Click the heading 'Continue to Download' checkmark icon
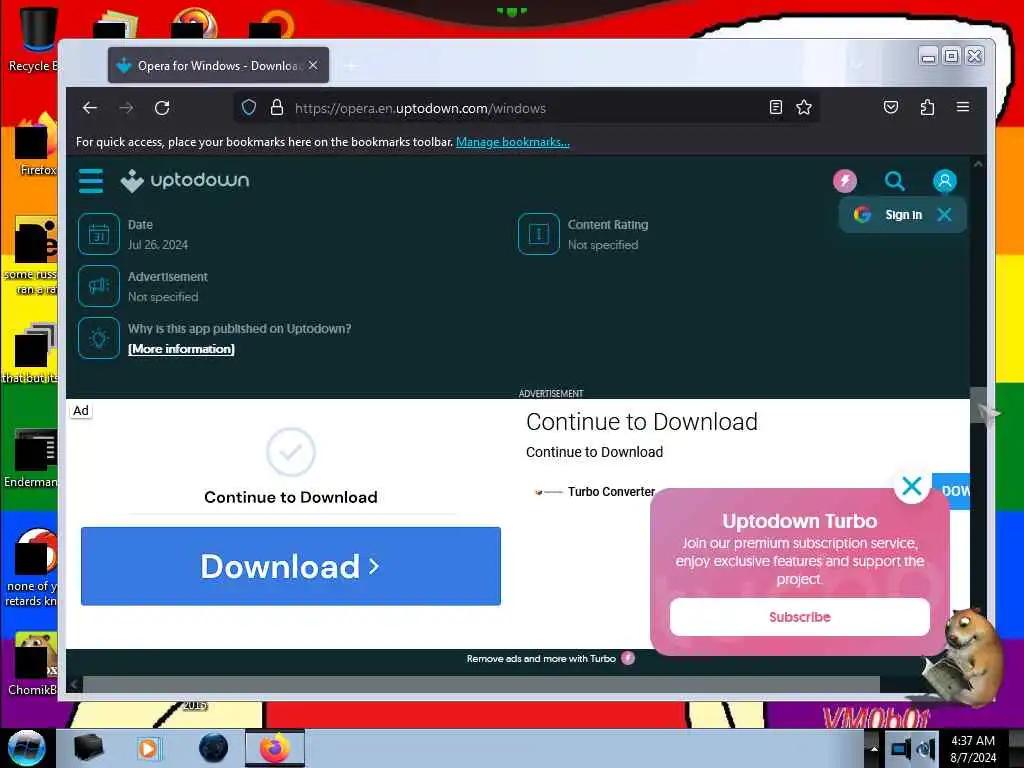The height and width of the screenshot is (768, 1024). (291, 452)
